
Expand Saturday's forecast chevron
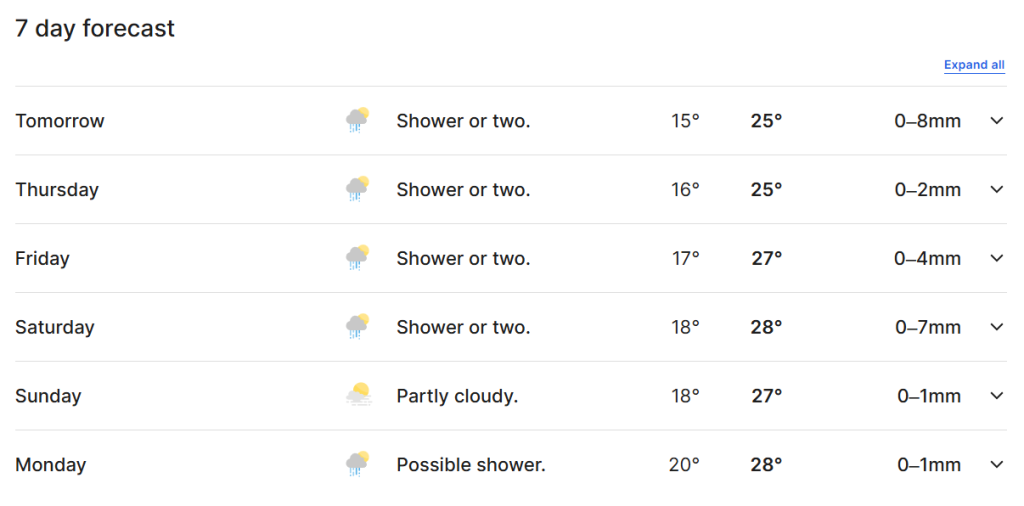[x=996, y=327]
